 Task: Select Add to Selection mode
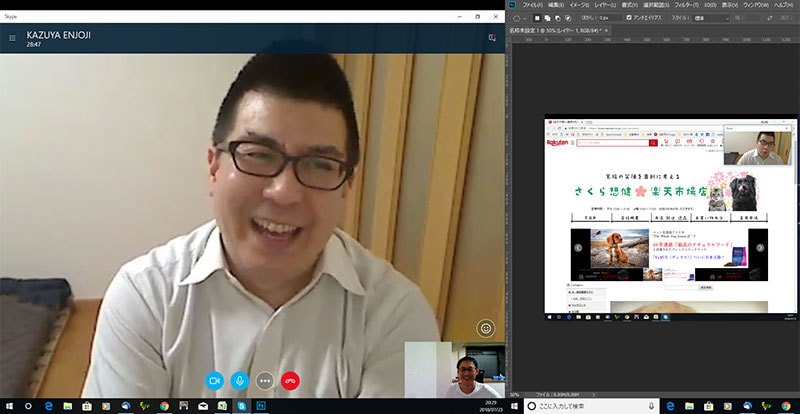(547, 18)
